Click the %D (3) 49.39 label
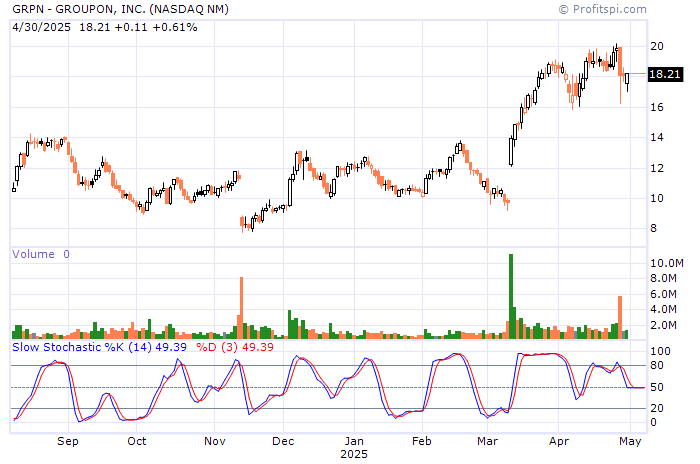Screen dimensions: 700x464 tap(235, 347)
